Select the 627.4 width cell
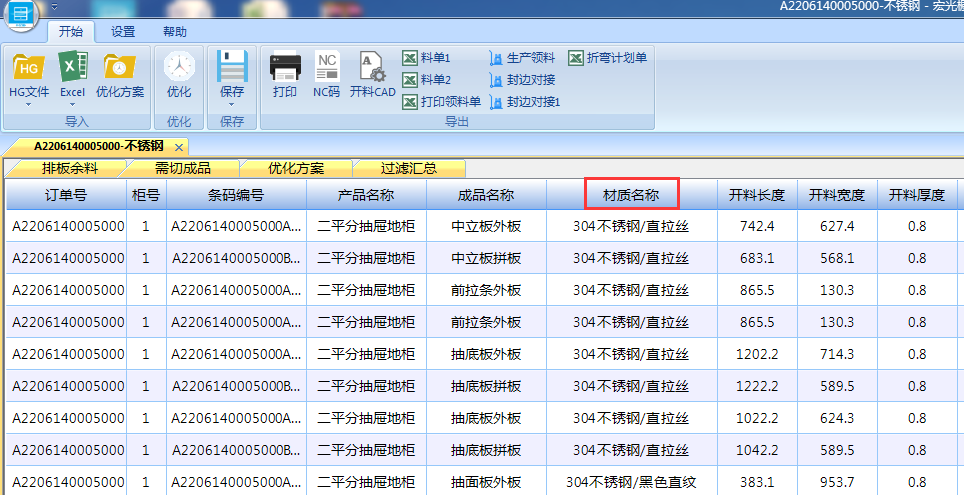 pos(837,226)
